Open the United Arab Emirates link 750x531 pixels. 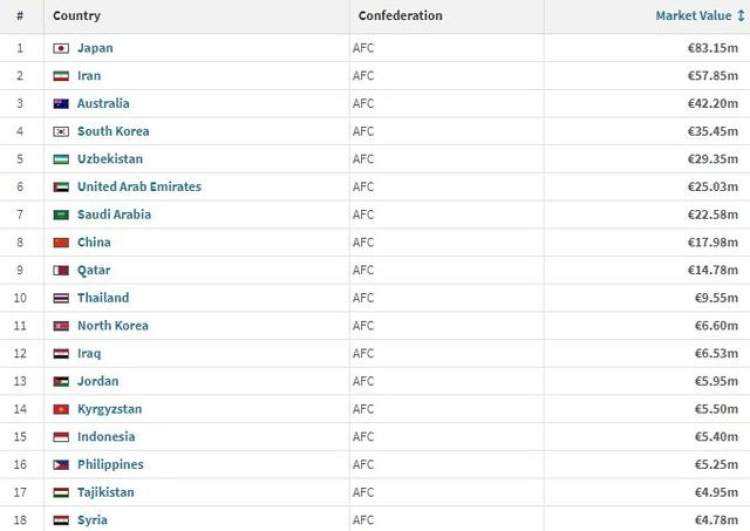[x=139, y=187]
